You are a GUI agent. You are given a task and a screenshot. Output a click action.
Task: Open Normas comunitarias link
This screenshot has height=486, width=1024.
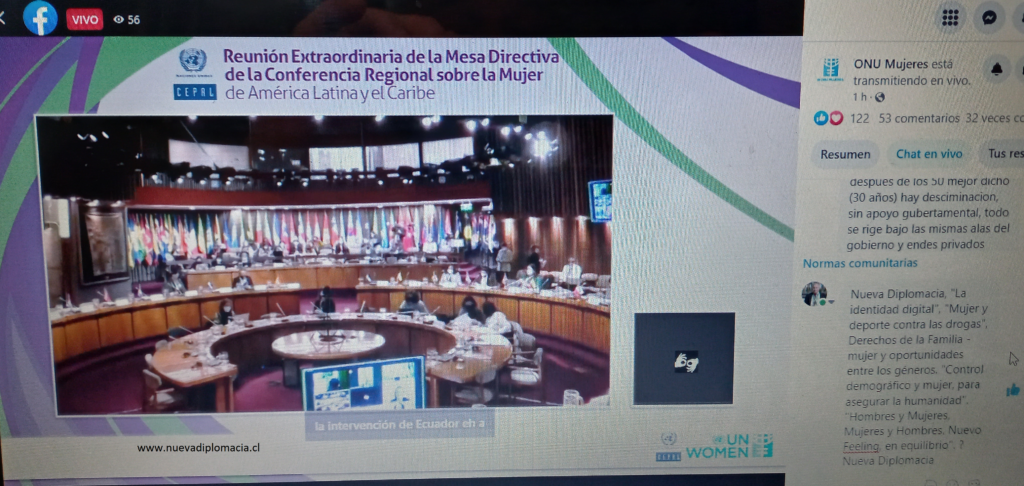pos(860,263)
